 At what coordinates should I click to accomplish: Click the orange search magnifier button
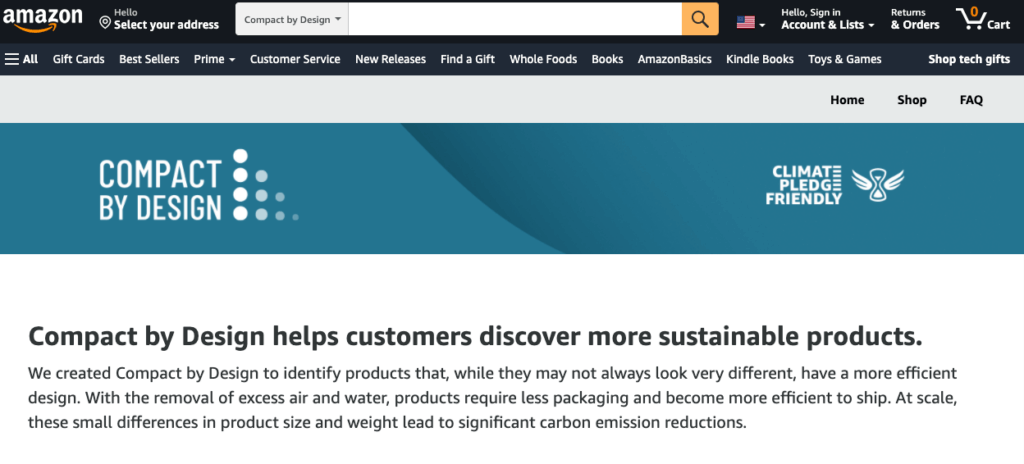click(x=700, y=19)
